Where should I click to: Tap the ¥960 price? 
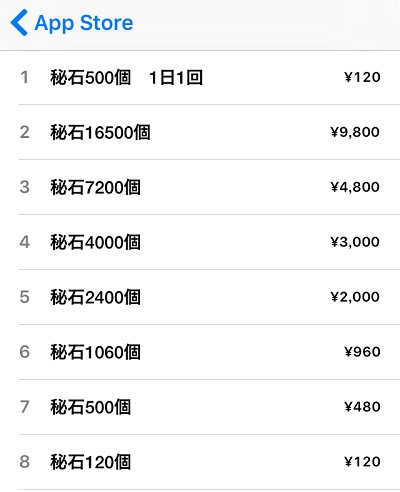click(x=362, y=352)
